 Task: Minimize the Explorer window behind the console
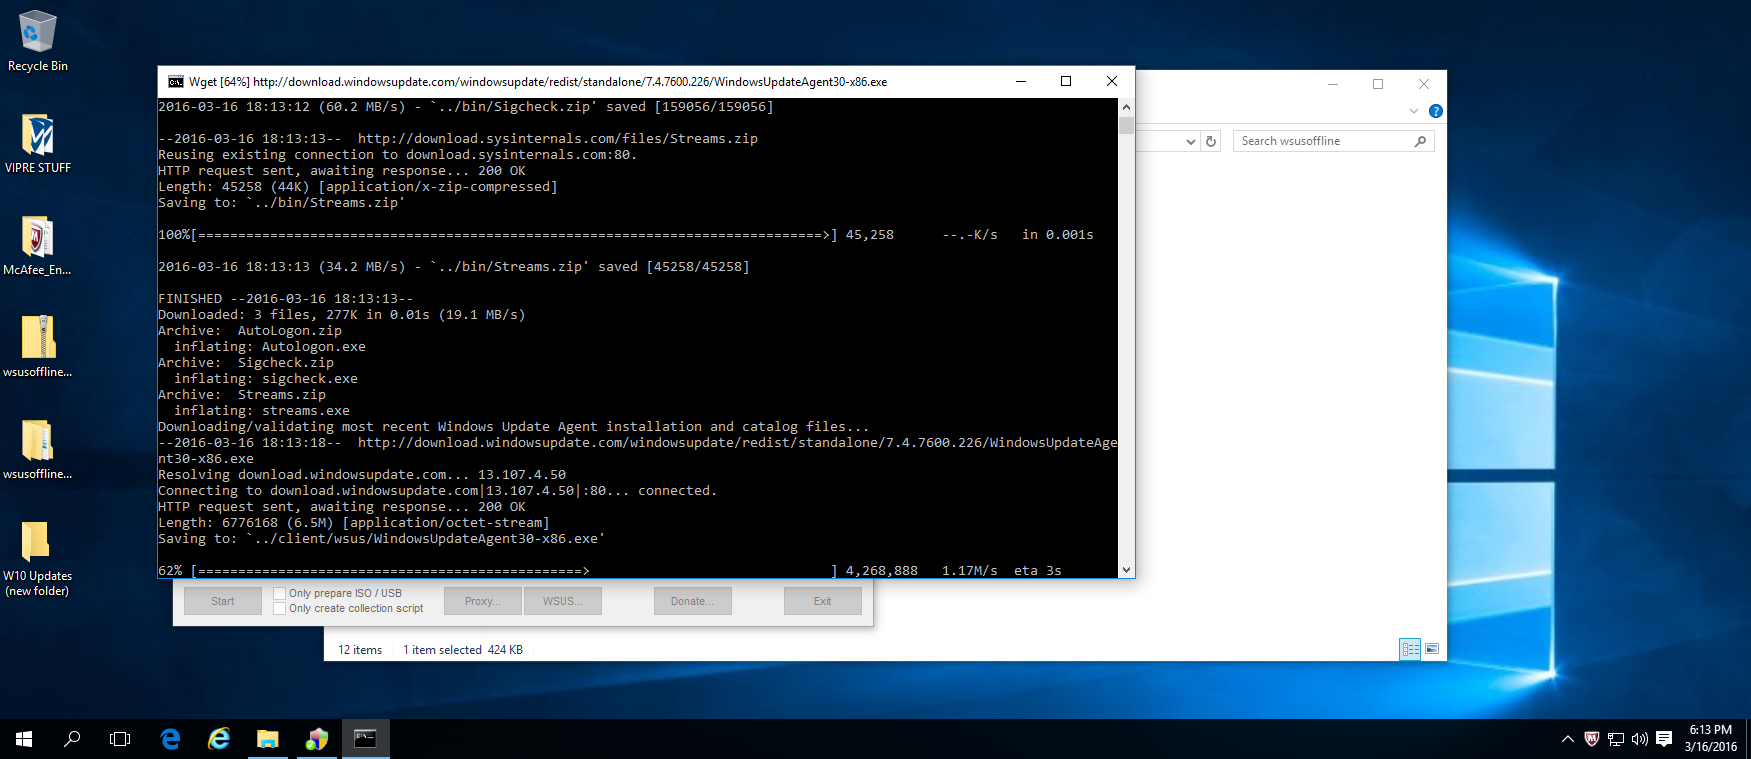[1333, 84]
